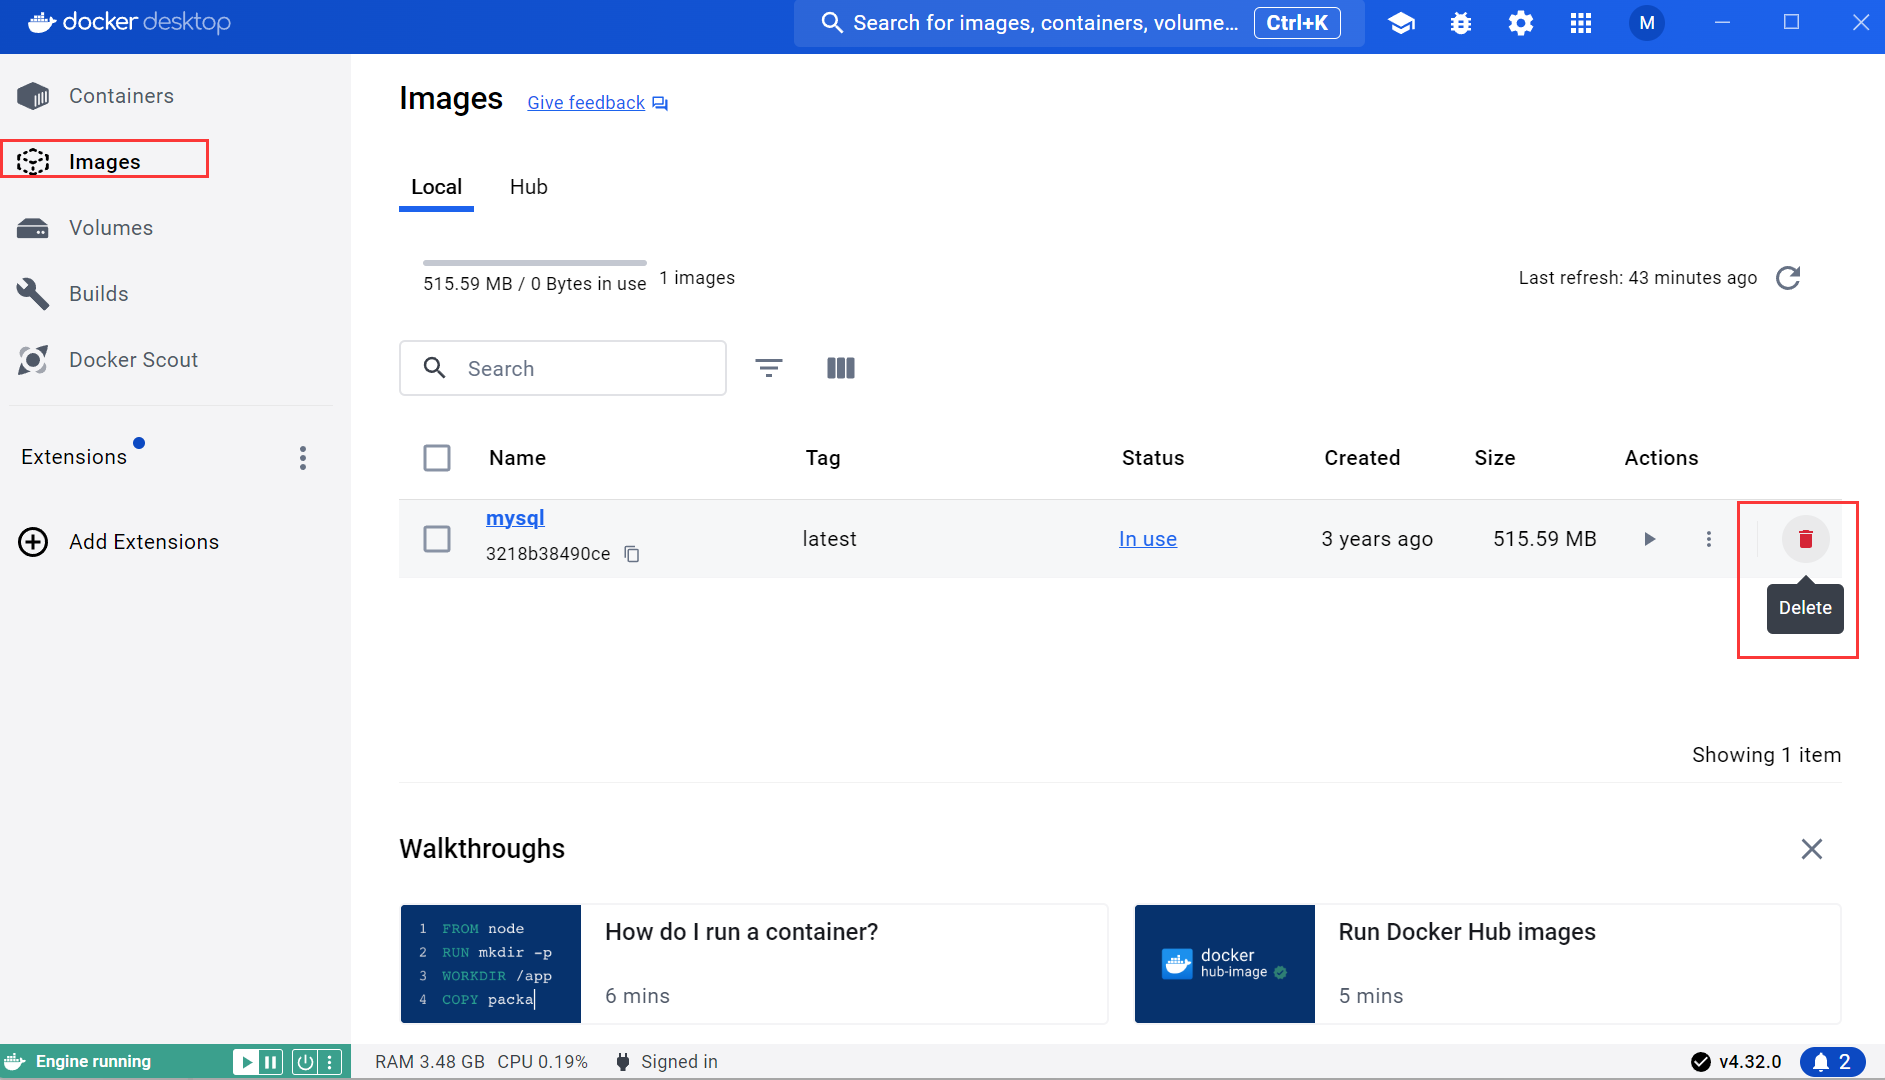The height and width of the screenshot is (1080, 1885).
Task: Open the engine options three-dot menu
Action: pos(330,1062)
